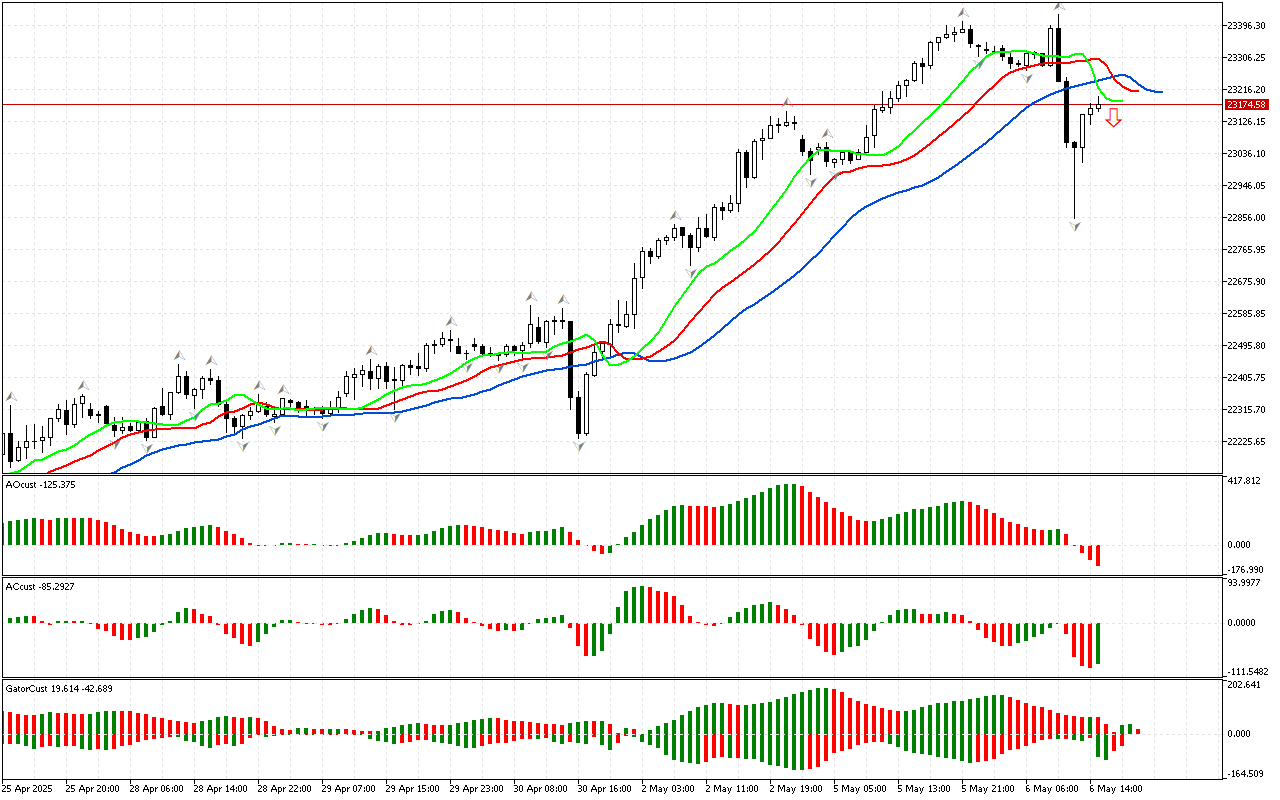Click the red 23174.58 current price tag
This screenshot has height=800, width=1280.
[x=1246, y=104]
